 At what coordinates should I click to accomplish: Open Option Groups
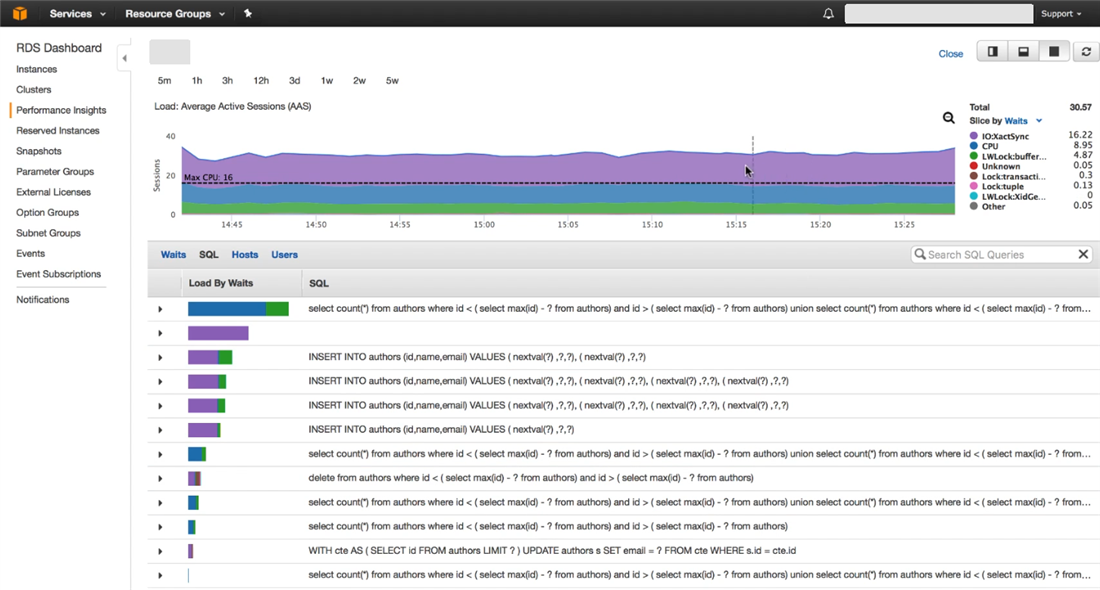point(48,212)
